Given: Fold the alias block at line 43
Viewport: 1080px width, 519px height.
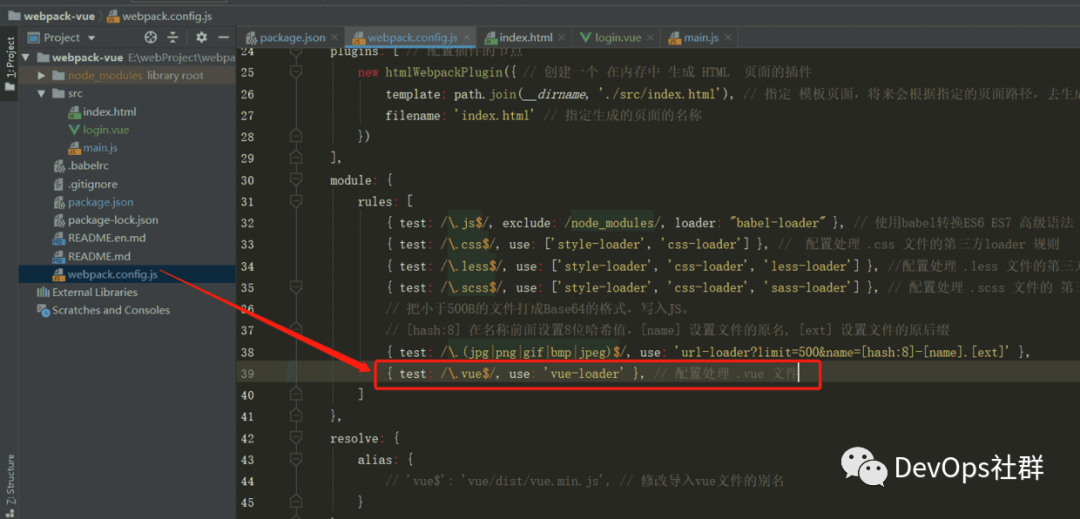Looking at the screenshot, I should tap(296, 459).
